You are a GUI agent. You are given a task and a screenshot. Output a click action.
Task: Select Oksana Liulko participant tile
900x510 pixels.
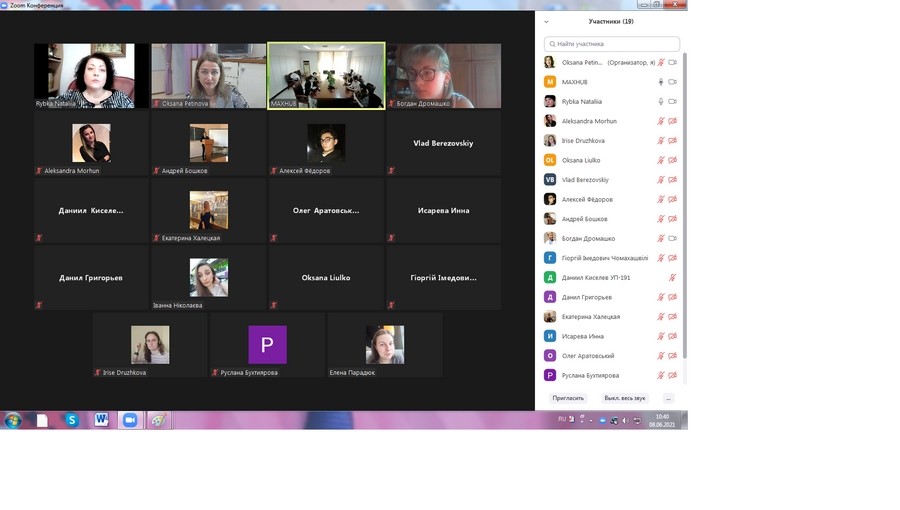[326, 278]
